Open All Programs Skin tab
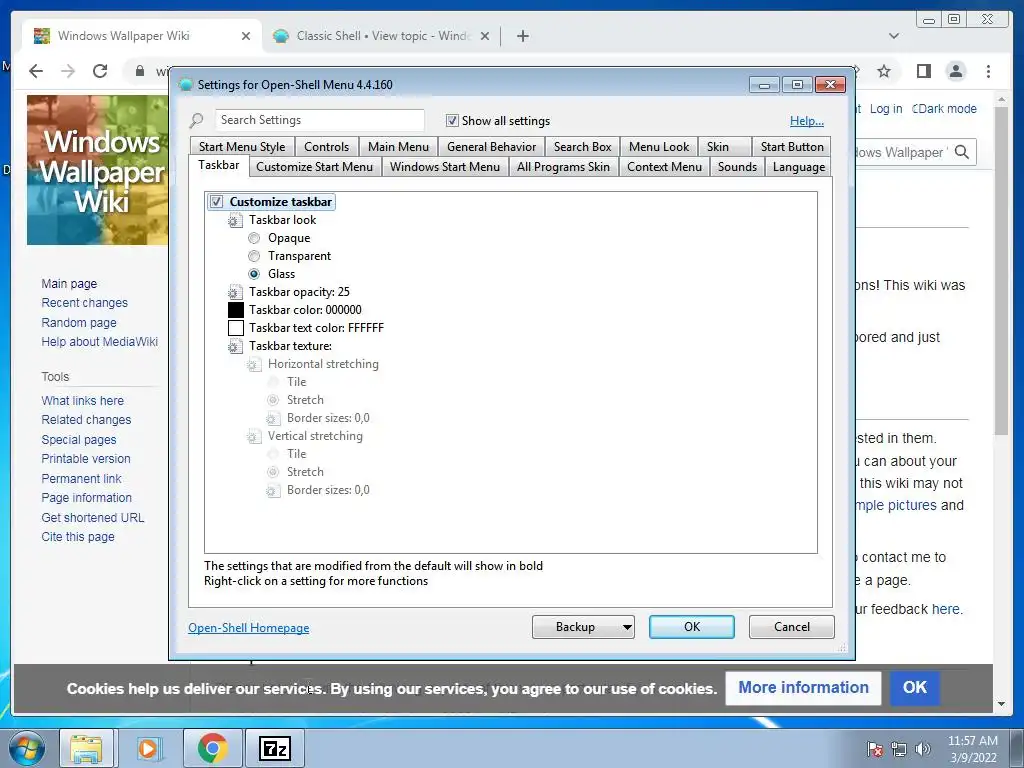 564,167
